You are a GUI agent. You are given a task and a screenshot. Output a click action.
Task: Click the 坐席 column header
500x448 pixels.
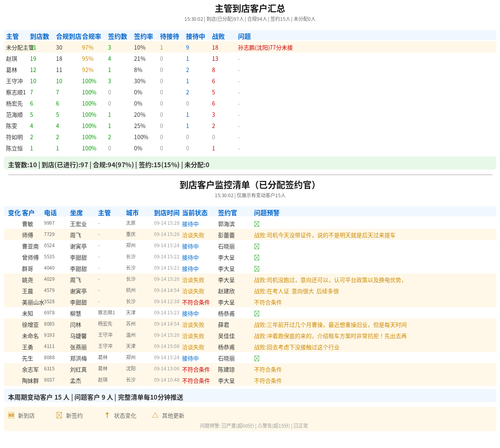[76, 213]
